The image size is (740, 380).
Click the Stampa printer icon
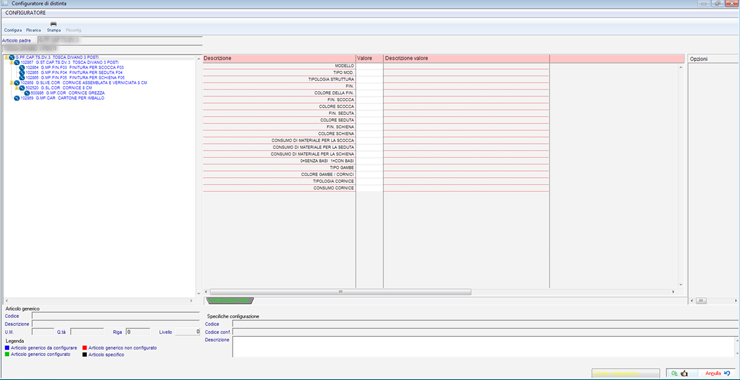coord(53,24)
